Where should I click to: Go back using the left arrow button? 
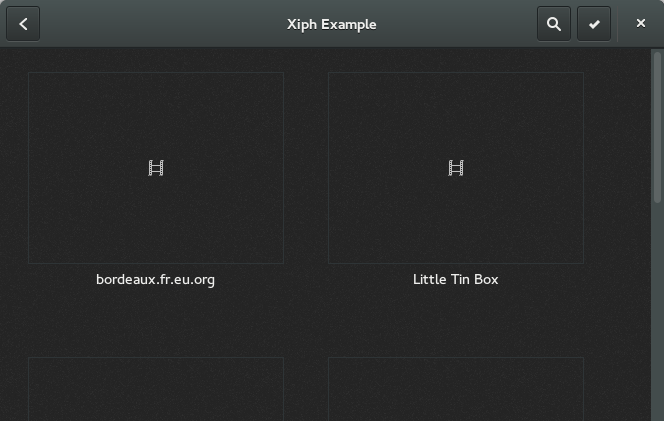pyautogui.click(x=23, y=24)
